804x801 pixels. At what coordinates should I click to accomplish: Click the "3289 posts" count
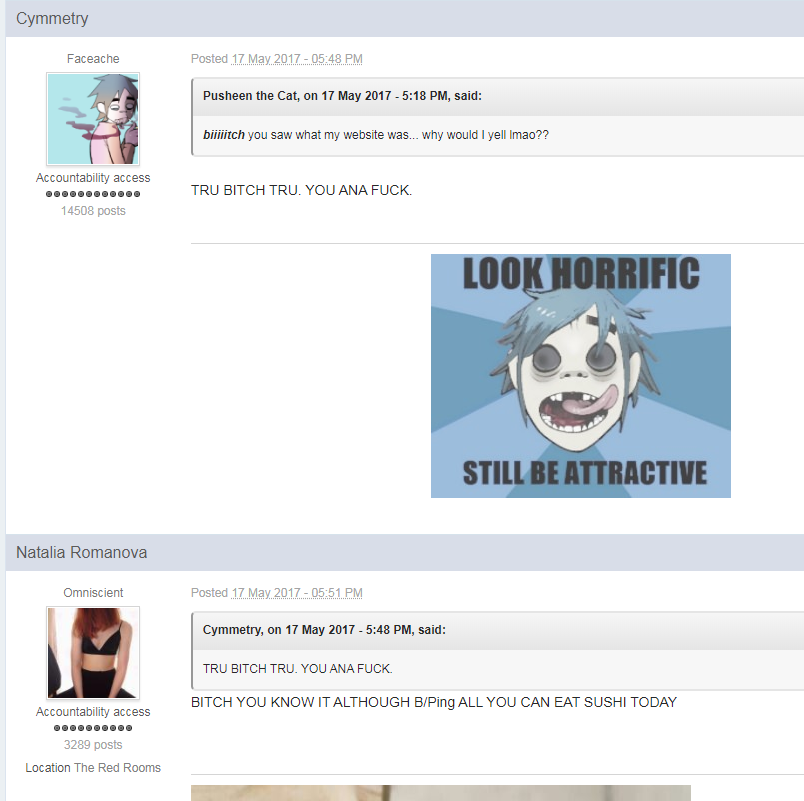point(93,745)
